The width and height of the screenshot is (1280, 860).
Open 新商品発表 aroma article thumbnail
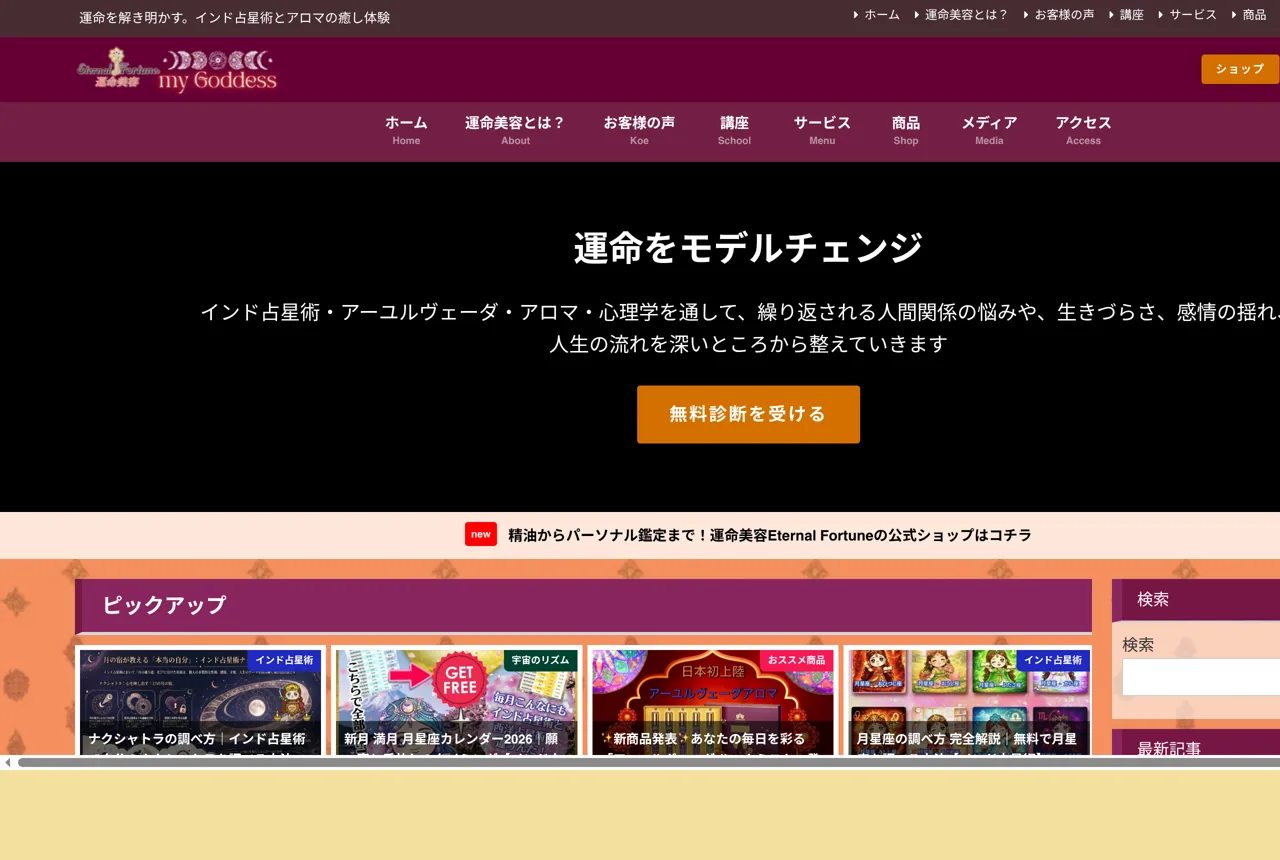tap(712, 702)
